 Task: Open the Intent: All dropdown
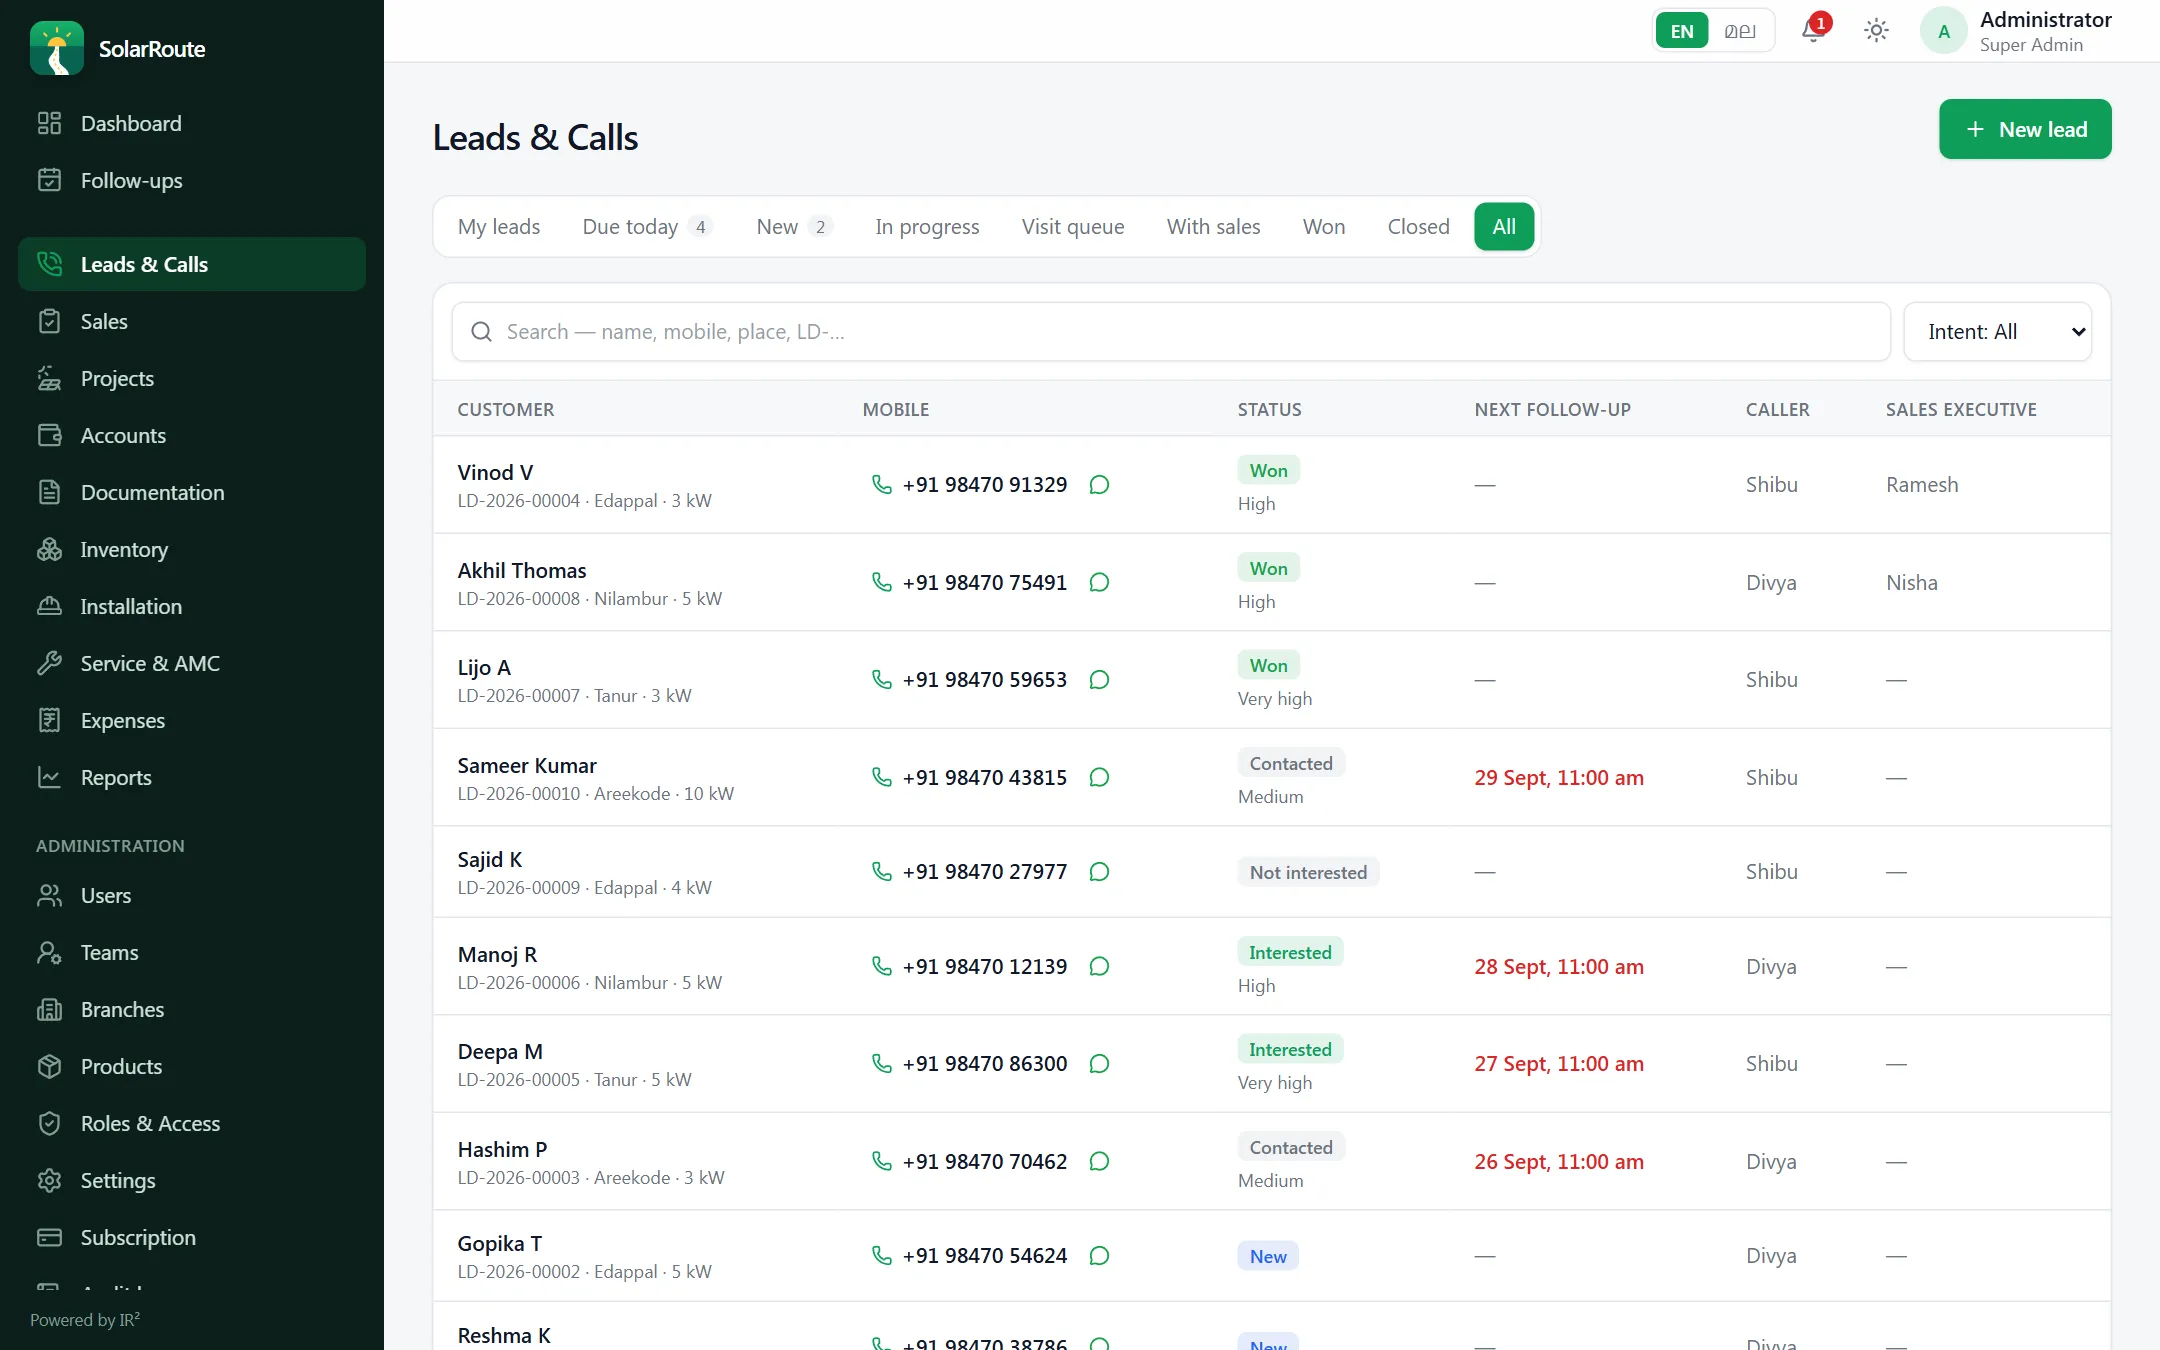coord(1997,332)
